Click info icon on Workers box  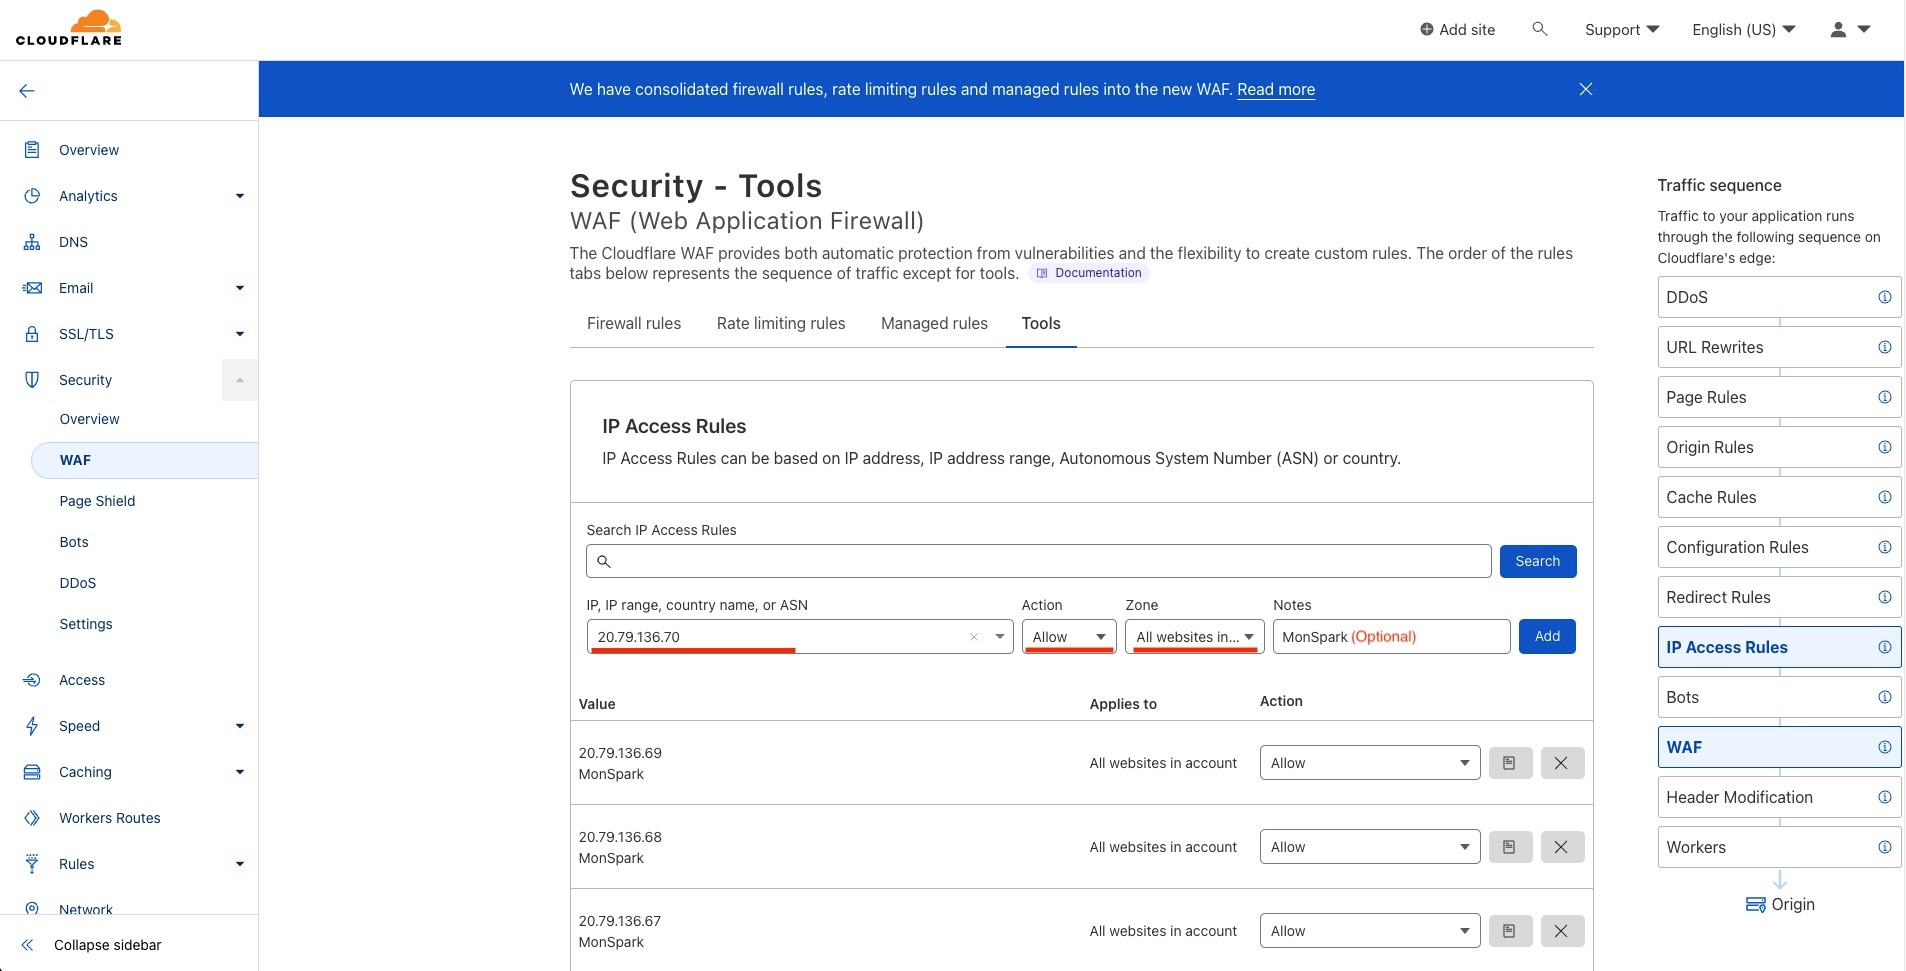point(1885,847)
